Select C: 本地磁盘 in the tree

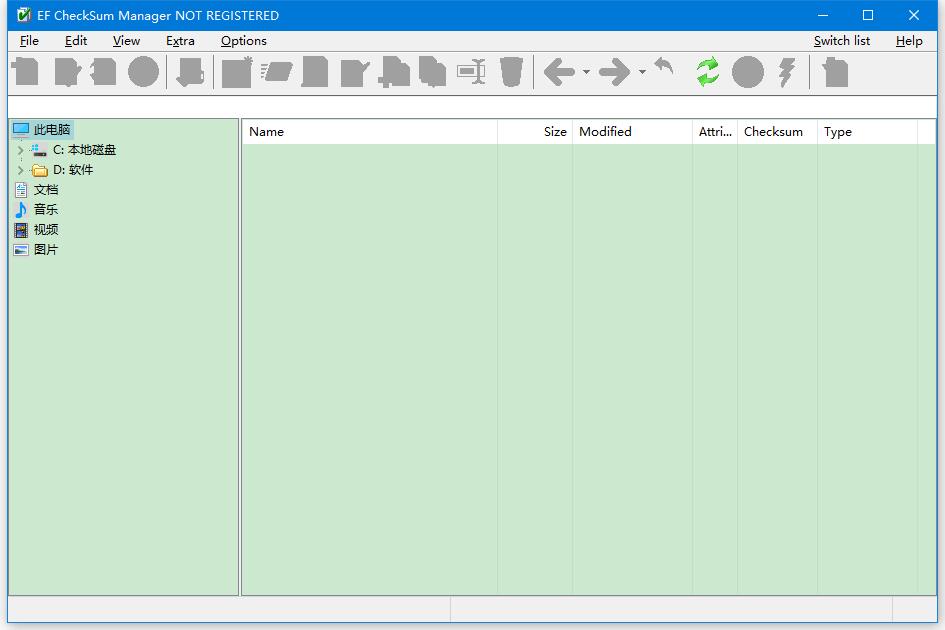tap(84, 150)
